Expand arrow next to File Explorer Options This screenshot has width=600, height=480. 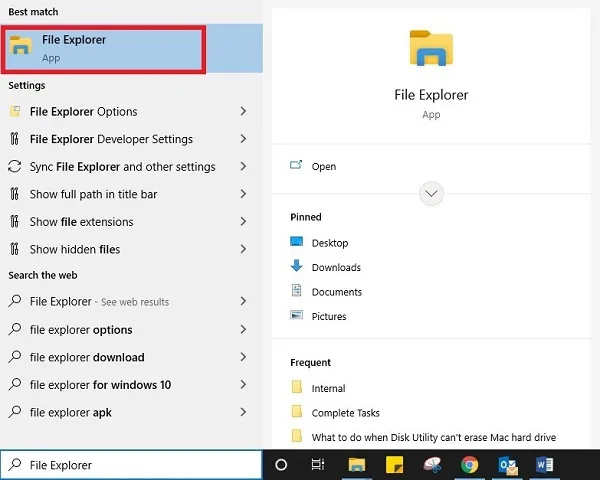click(x=243, y=111)
